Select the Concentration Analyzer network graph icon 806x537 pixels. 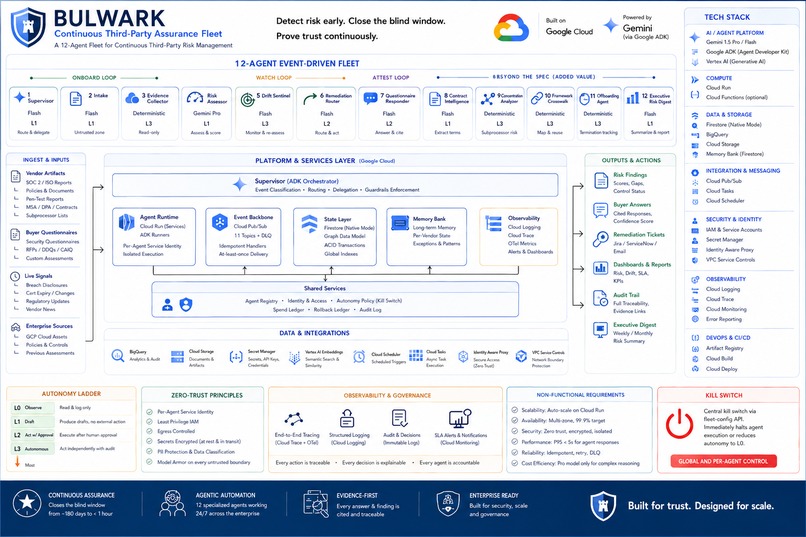click(488, 98)
